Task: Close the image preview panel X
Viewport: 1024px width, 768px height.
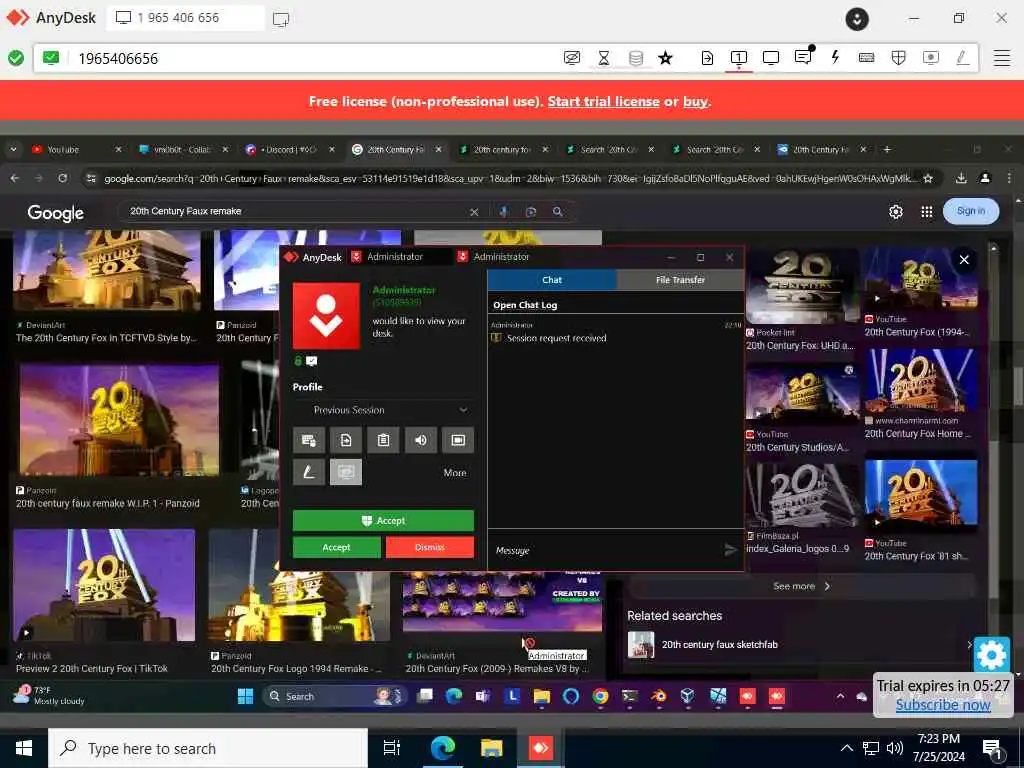Action: tap(964, 260)
